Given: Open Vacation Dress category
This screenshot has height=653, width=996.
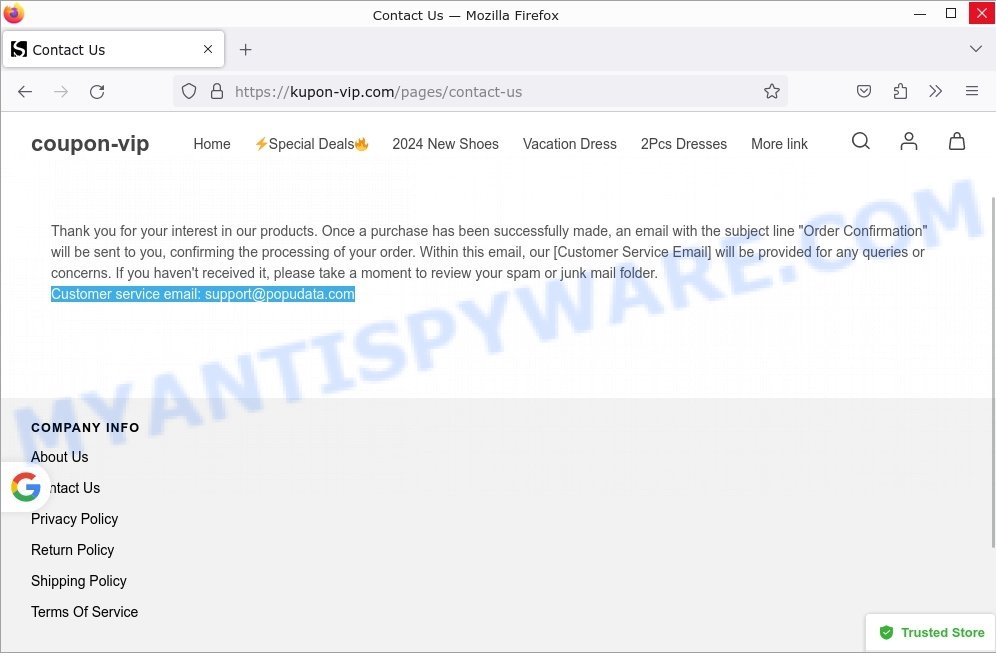Looking at the screenshot, I should [570, 144].
